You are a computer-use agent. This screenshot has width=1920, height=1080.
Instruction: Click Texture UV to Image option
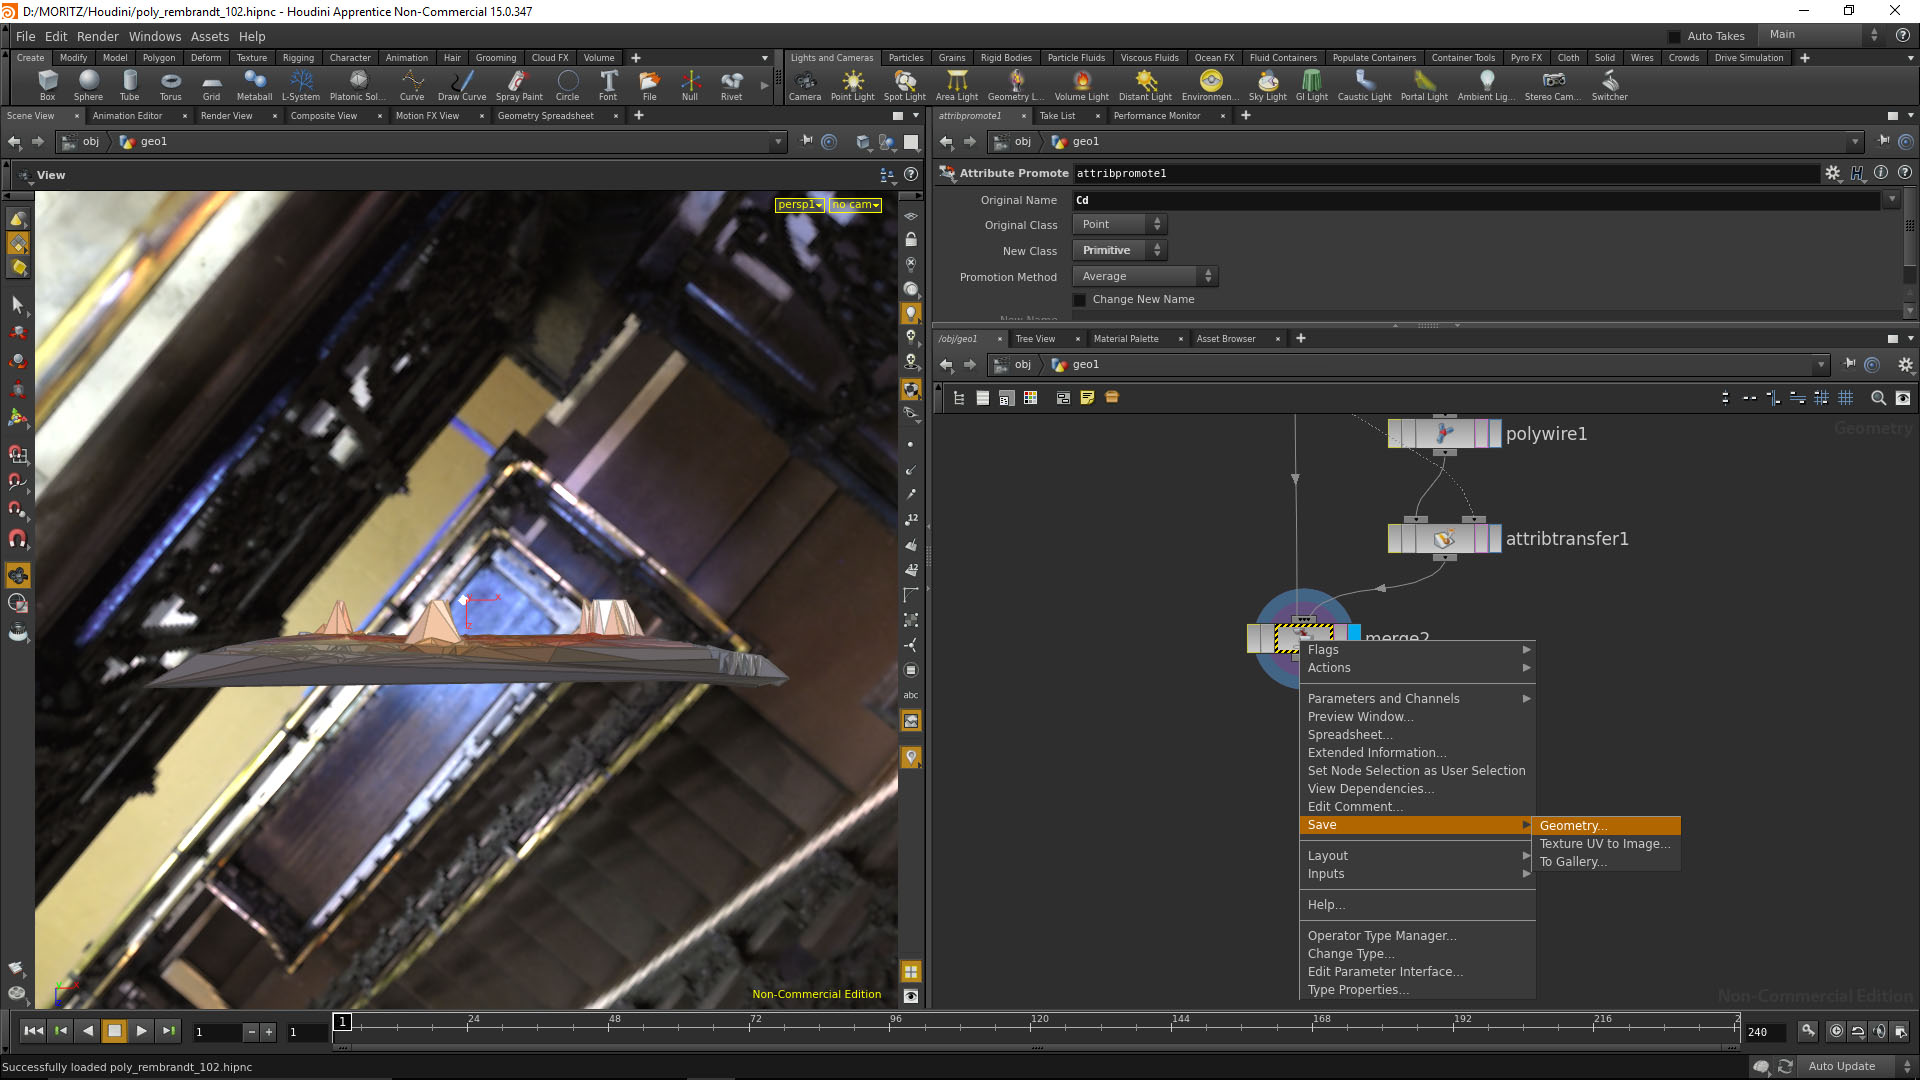coord(1604,844)
